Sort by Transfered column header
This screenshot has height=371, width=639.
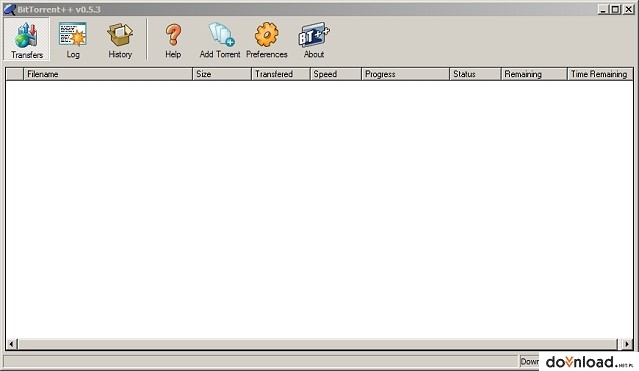pyautogui.click(x=280, y=74)
